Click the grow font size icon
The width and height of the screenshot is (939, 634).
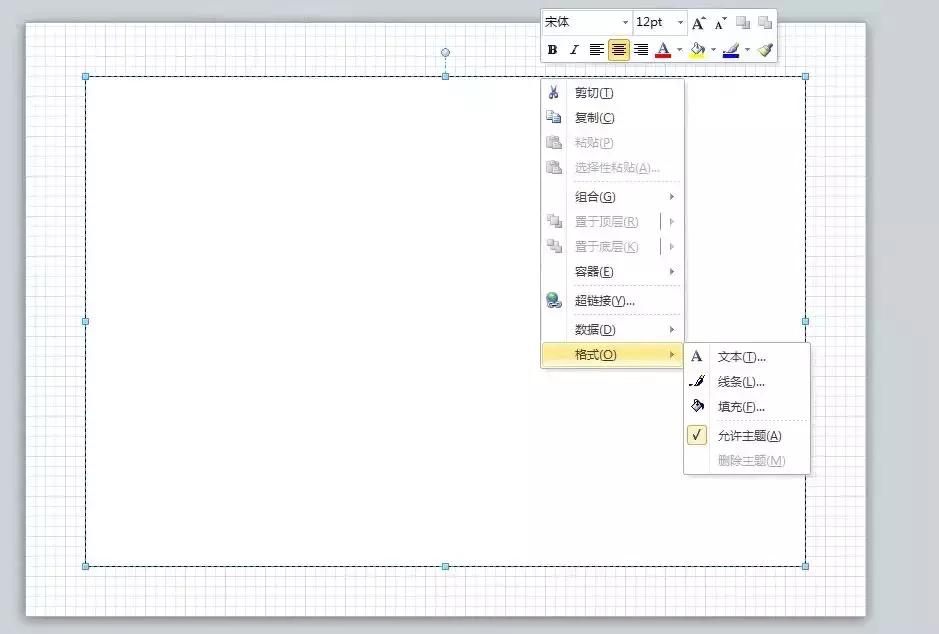pos(699,23)
